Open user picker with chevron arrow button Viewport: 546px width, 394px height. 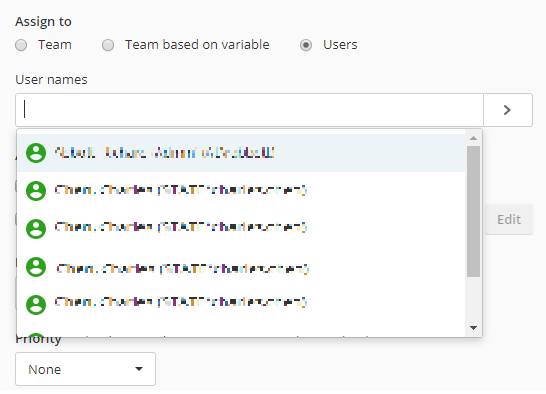508,110
